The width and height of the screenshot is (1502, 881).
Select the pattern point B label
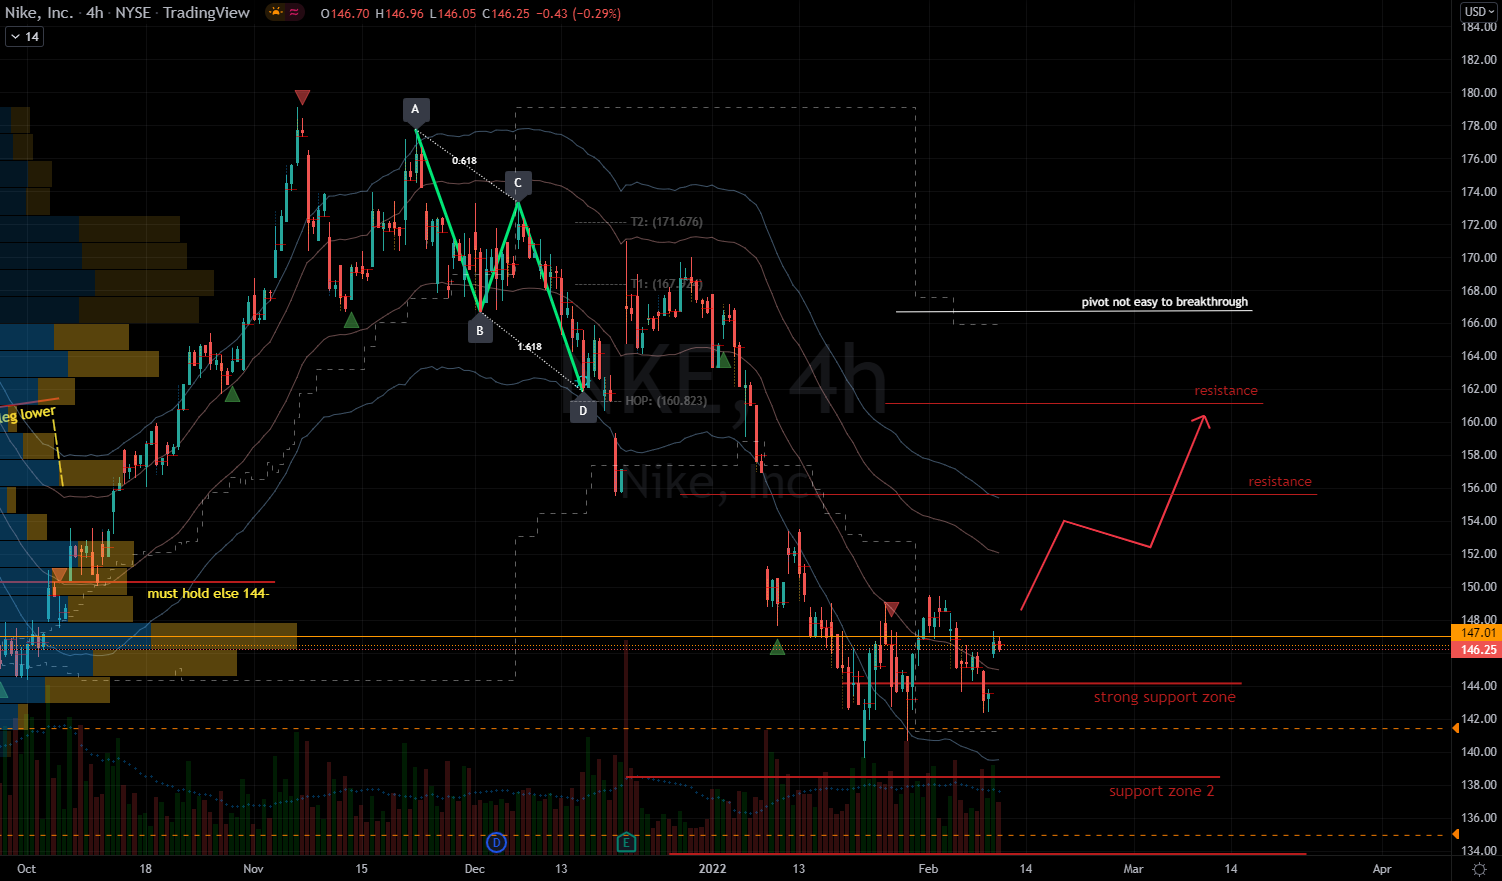click(x=480, y=330)
